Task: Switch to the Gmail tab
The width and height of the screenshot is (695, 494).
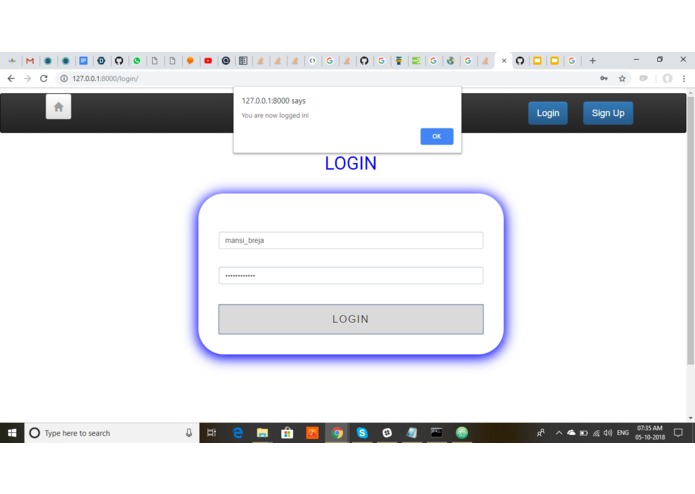Action: click(x=30, y=61)
